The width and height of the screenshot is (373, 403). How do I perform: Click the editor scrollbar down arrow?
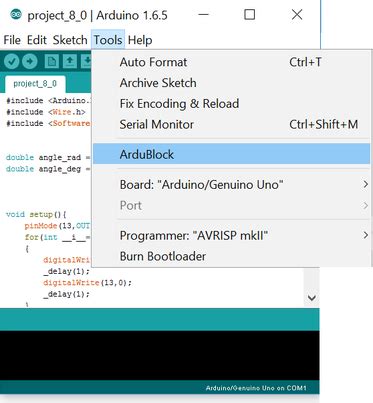click(x=312, y=297)
